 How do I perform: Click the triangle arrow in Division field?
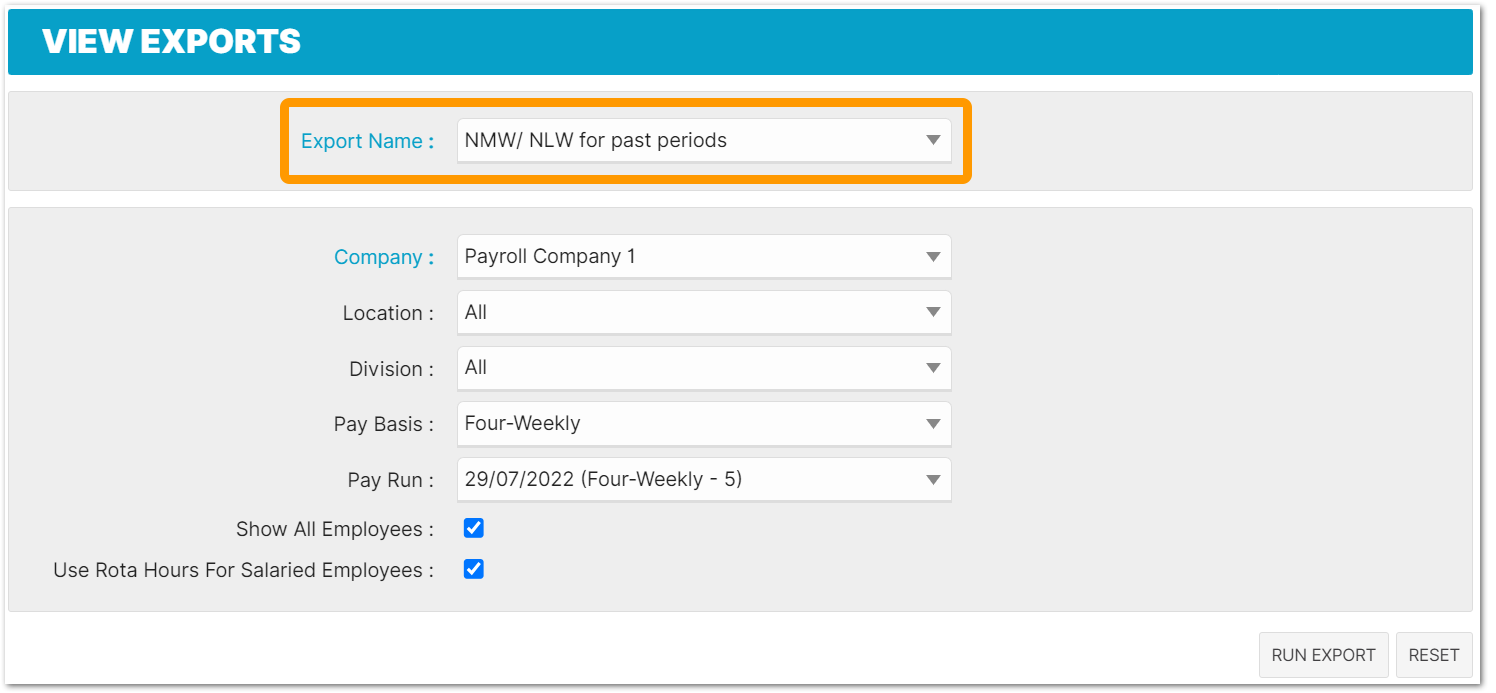933,368
